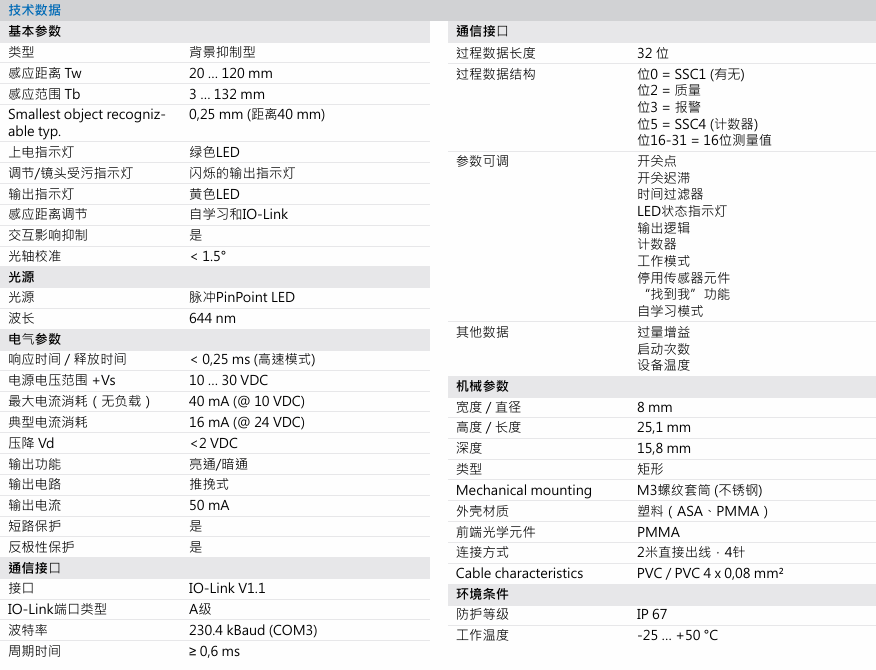Click the '短路保护' row label
This screenshot has width=876, height=670.
point(35,526)
